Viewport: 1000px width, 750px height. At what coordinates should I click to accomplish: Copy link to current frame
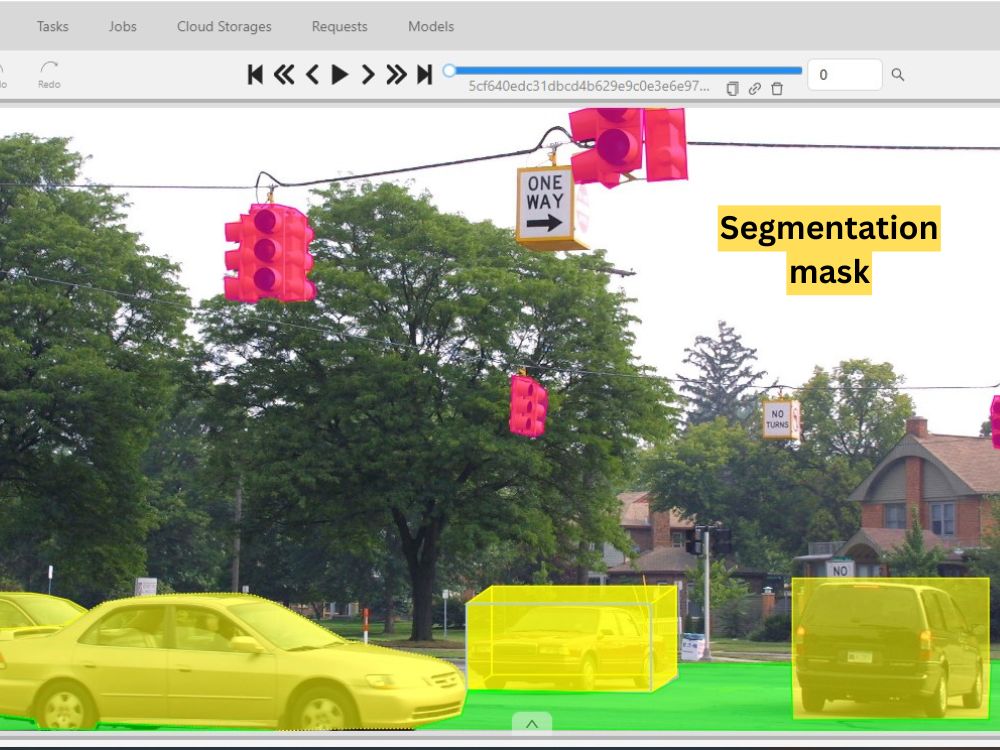click(x=754, y=89)
